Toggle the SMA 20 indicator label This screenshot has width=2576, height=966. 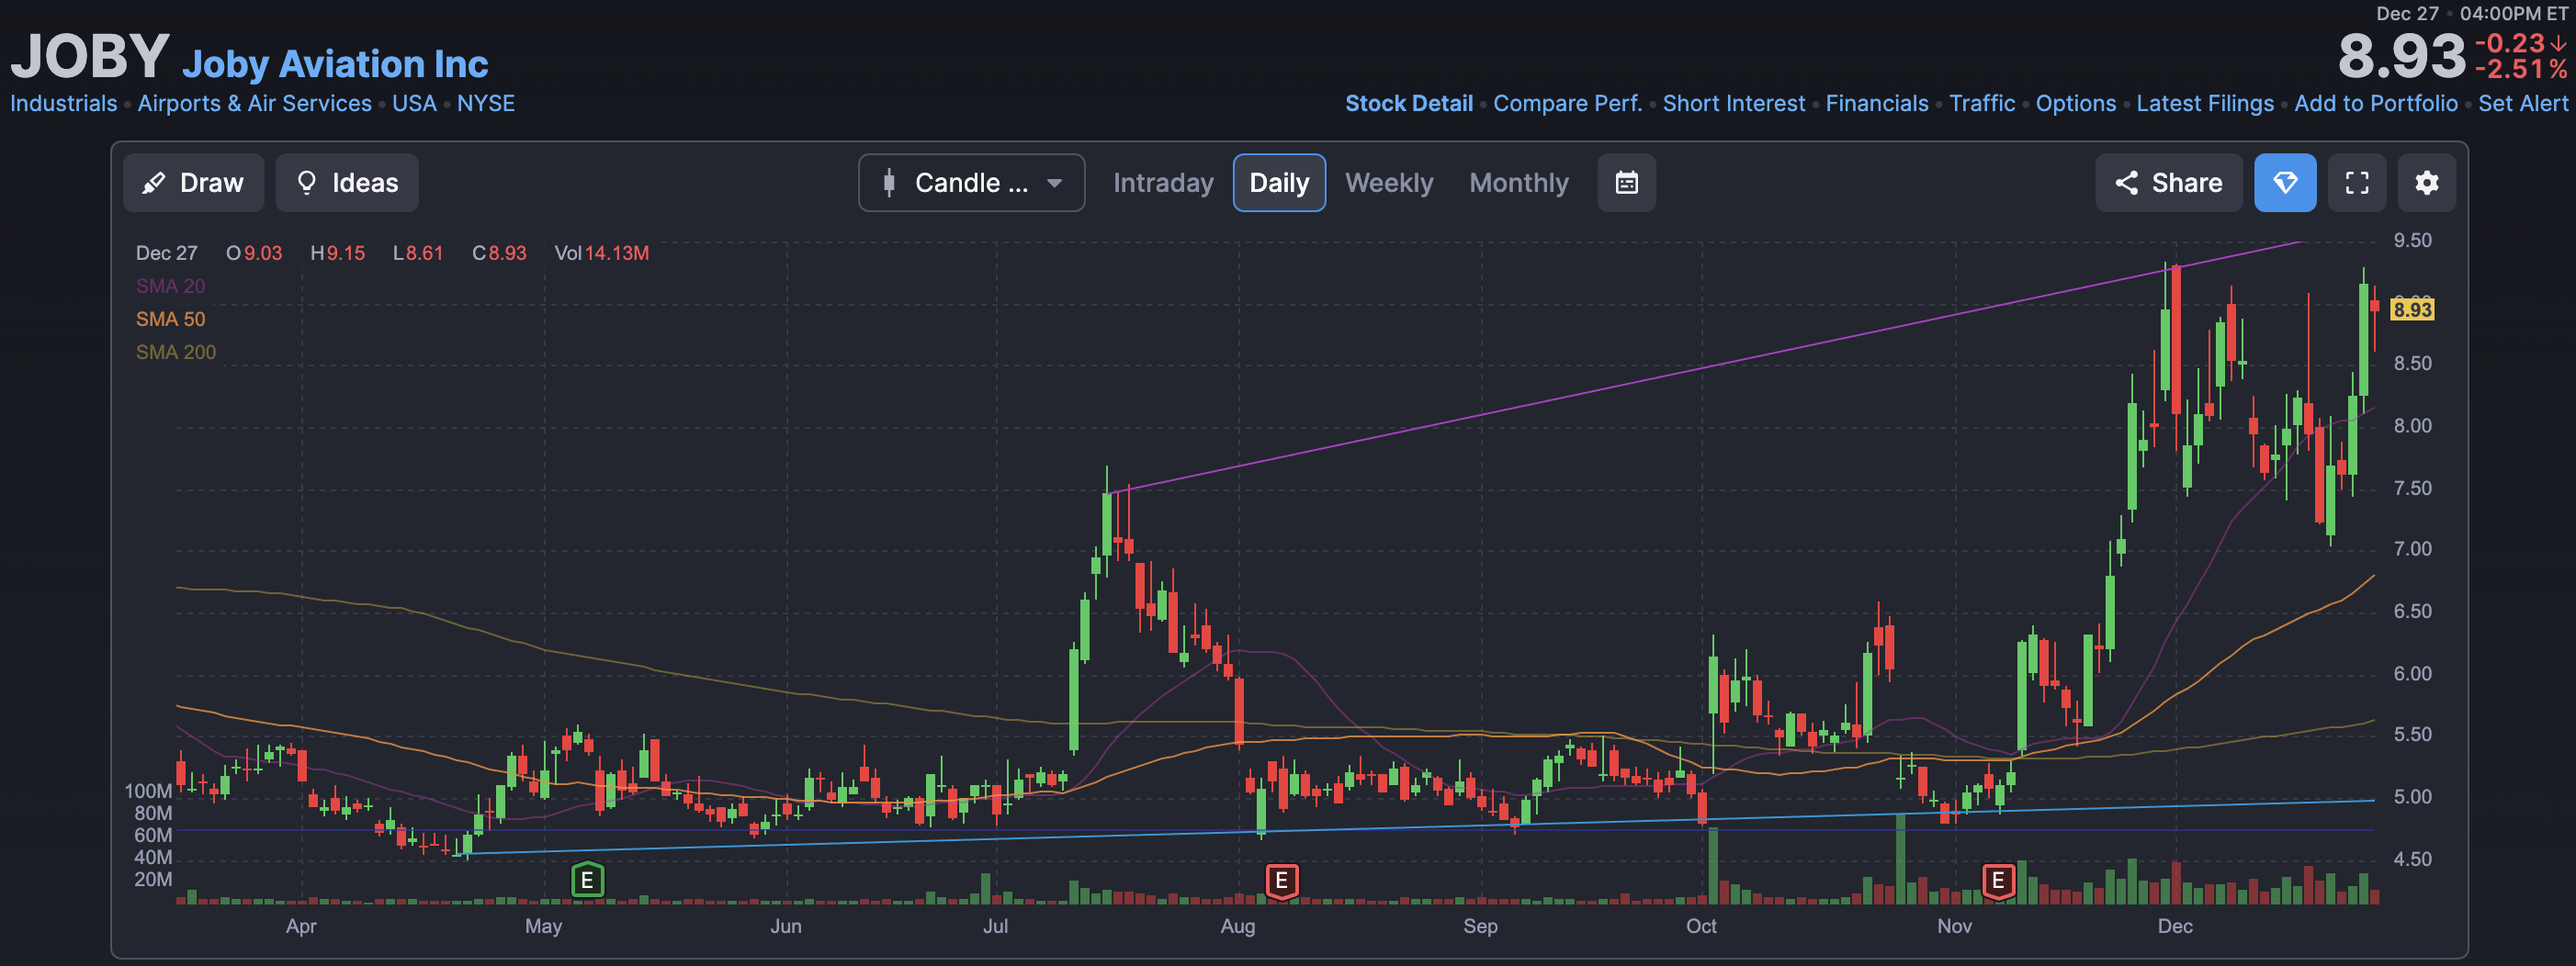coord(170,286)
